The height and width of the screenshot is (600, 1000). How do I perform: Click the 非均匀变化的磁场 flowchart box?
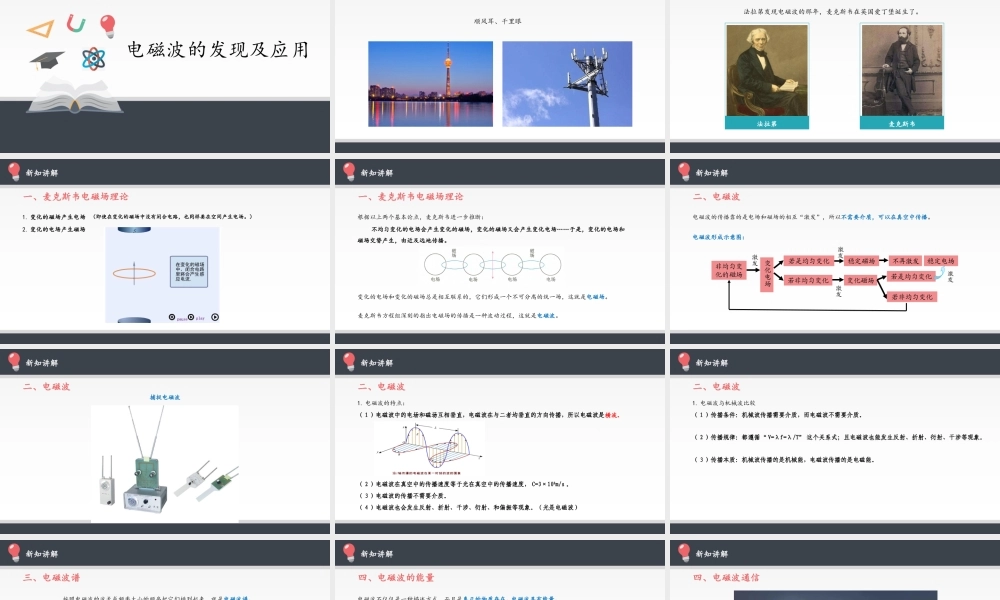point(729,270)
